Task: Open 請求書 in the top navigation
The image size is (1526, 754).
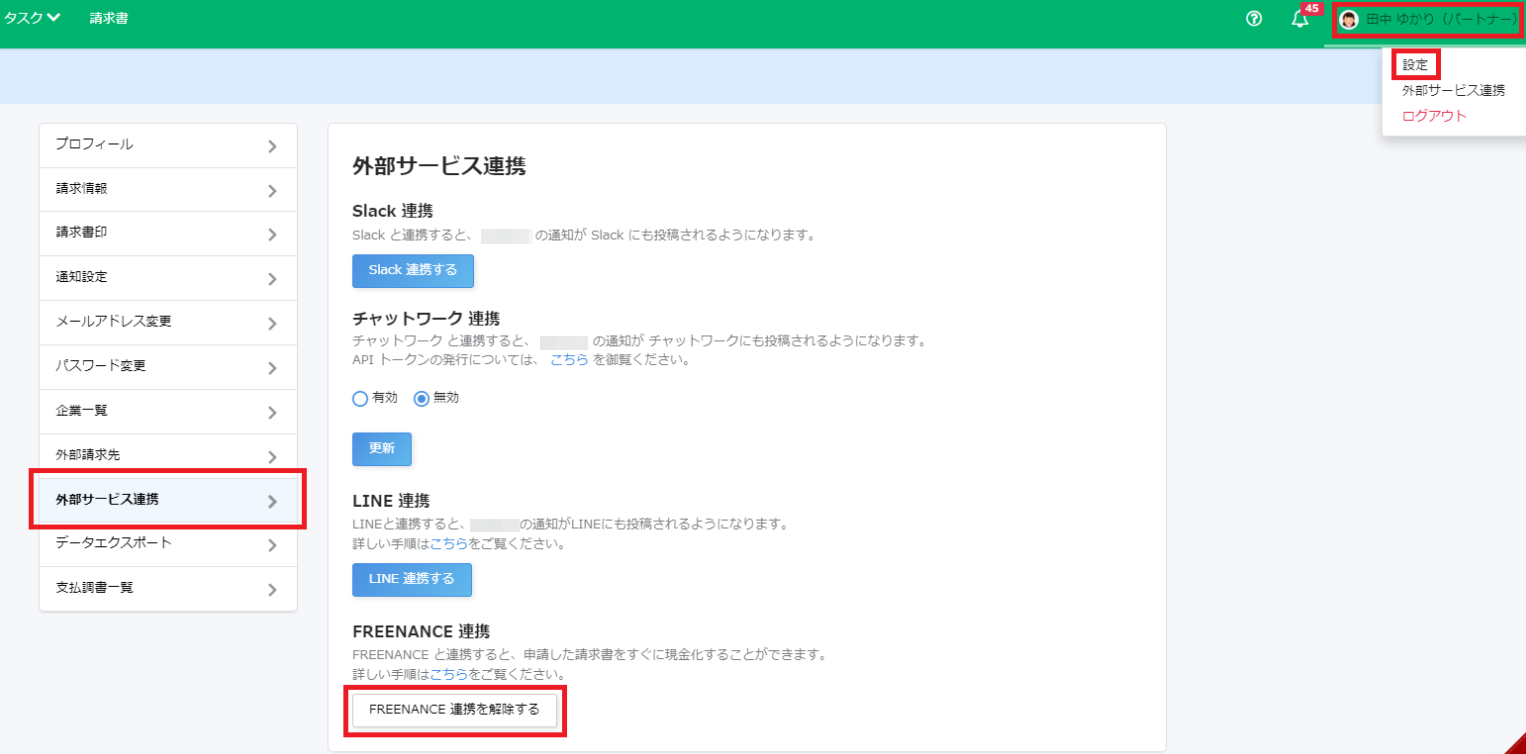Action: tap(108, 18)
